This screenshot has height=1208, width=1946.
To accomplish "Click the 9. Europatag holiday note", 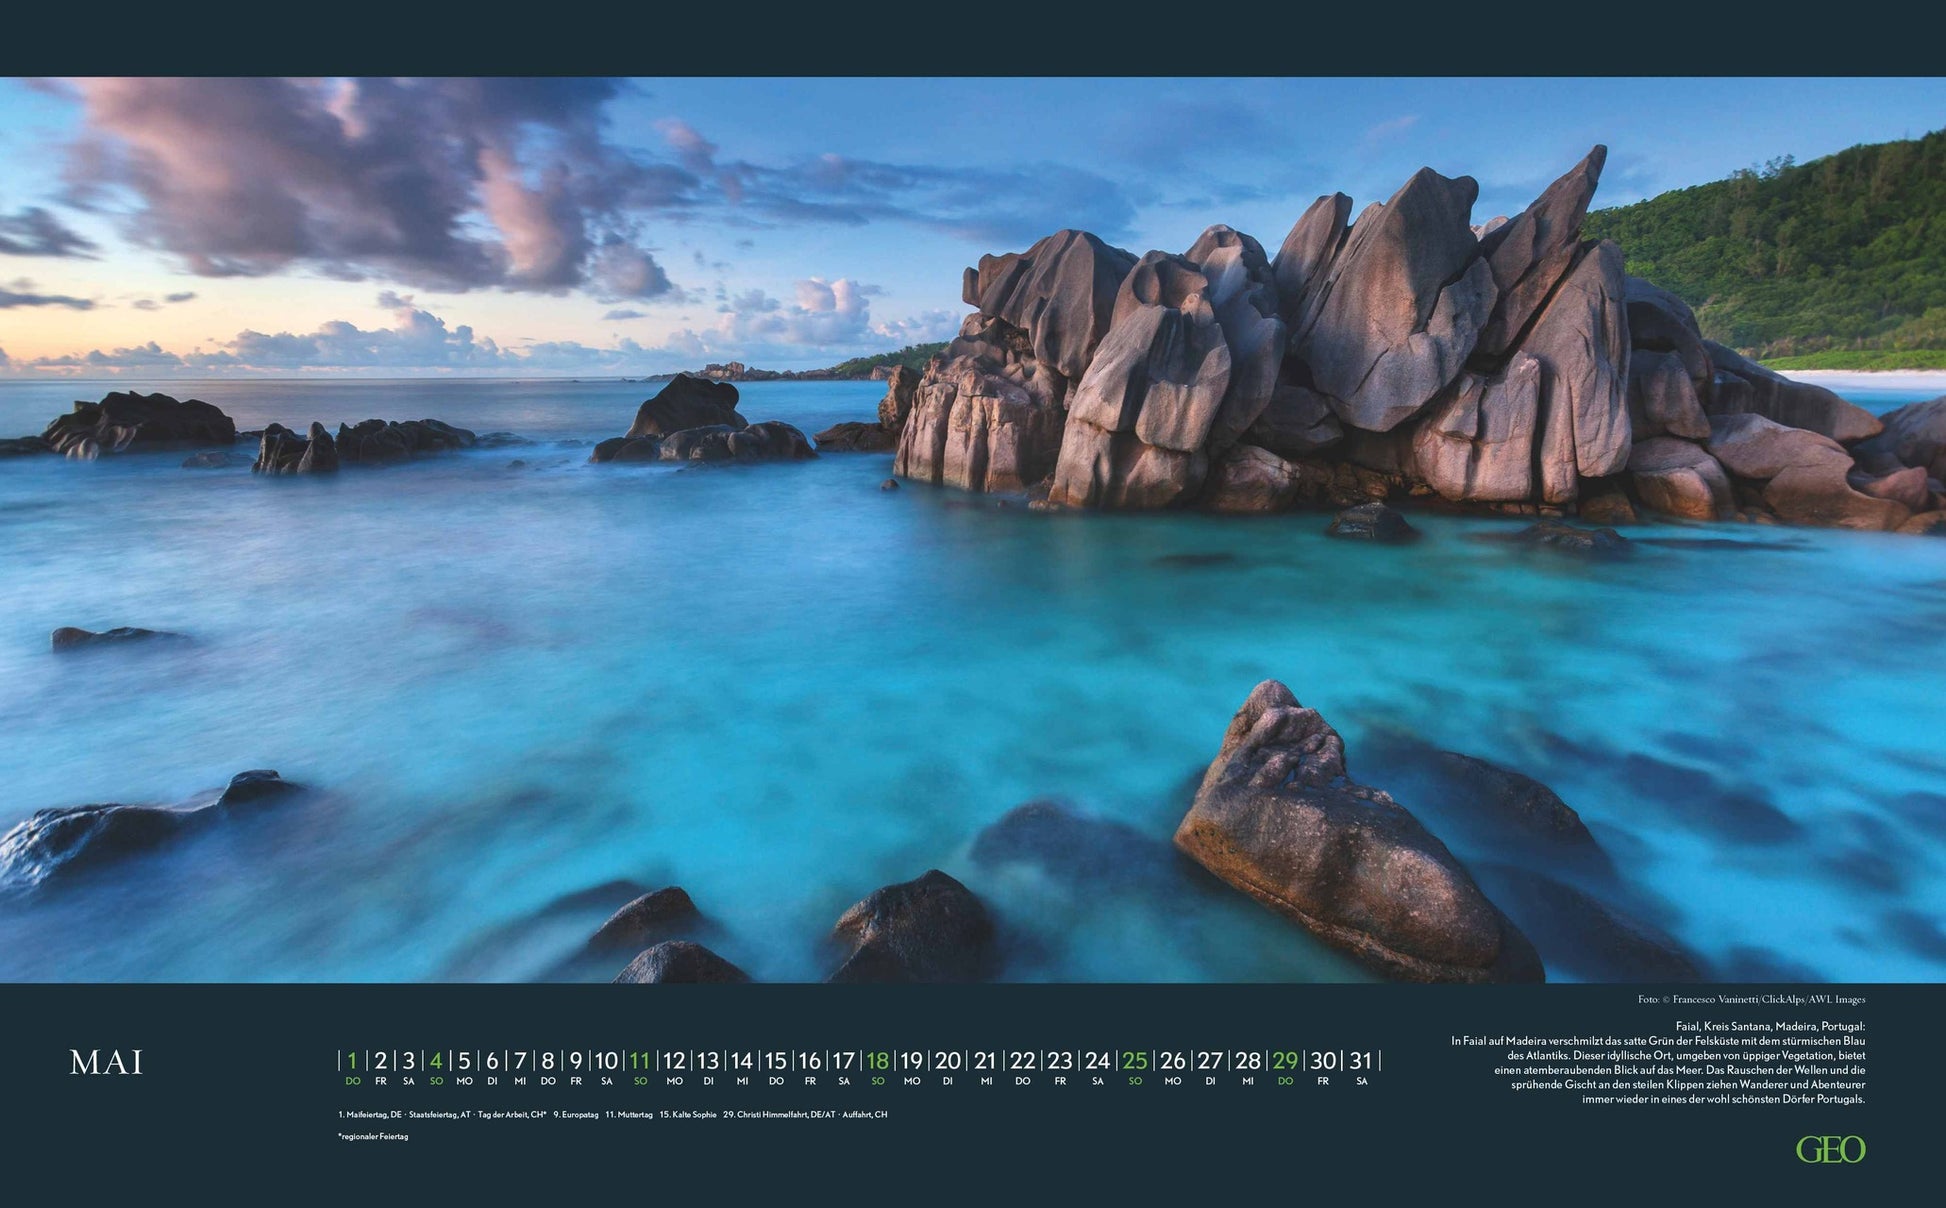I will tap(575, 1114).
